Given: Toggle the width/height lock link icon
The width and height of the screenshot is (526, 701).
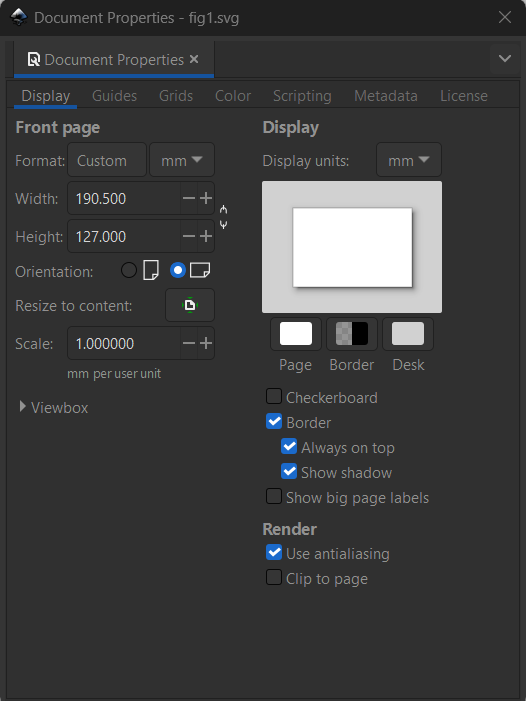Looking at the screenshot, I should 223,217.
